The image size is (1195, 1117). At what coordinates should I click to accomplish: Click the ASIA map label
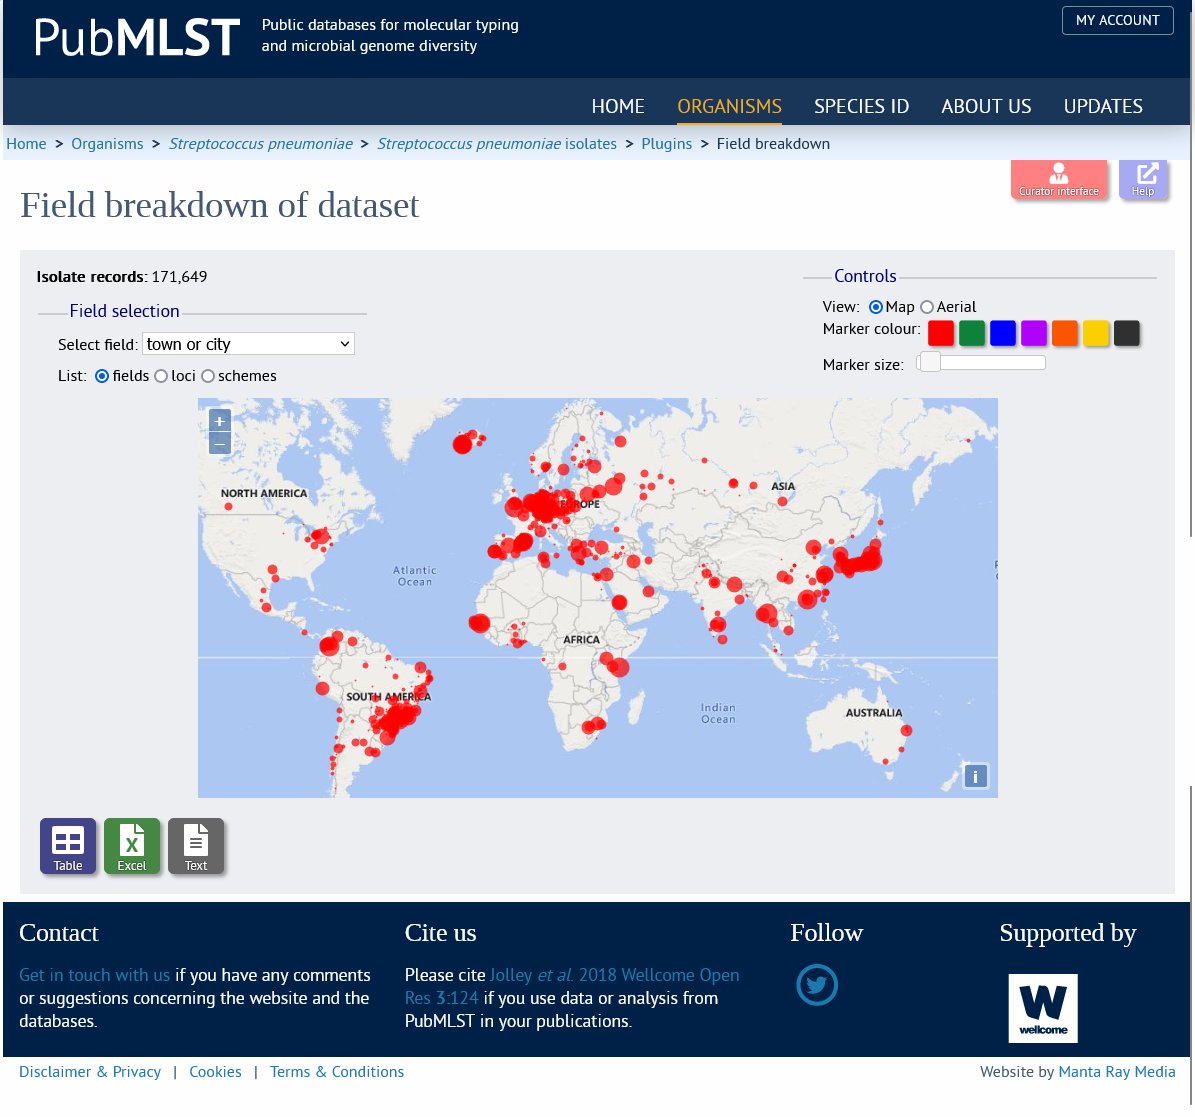pyautogui.click(x=783, y=486)
